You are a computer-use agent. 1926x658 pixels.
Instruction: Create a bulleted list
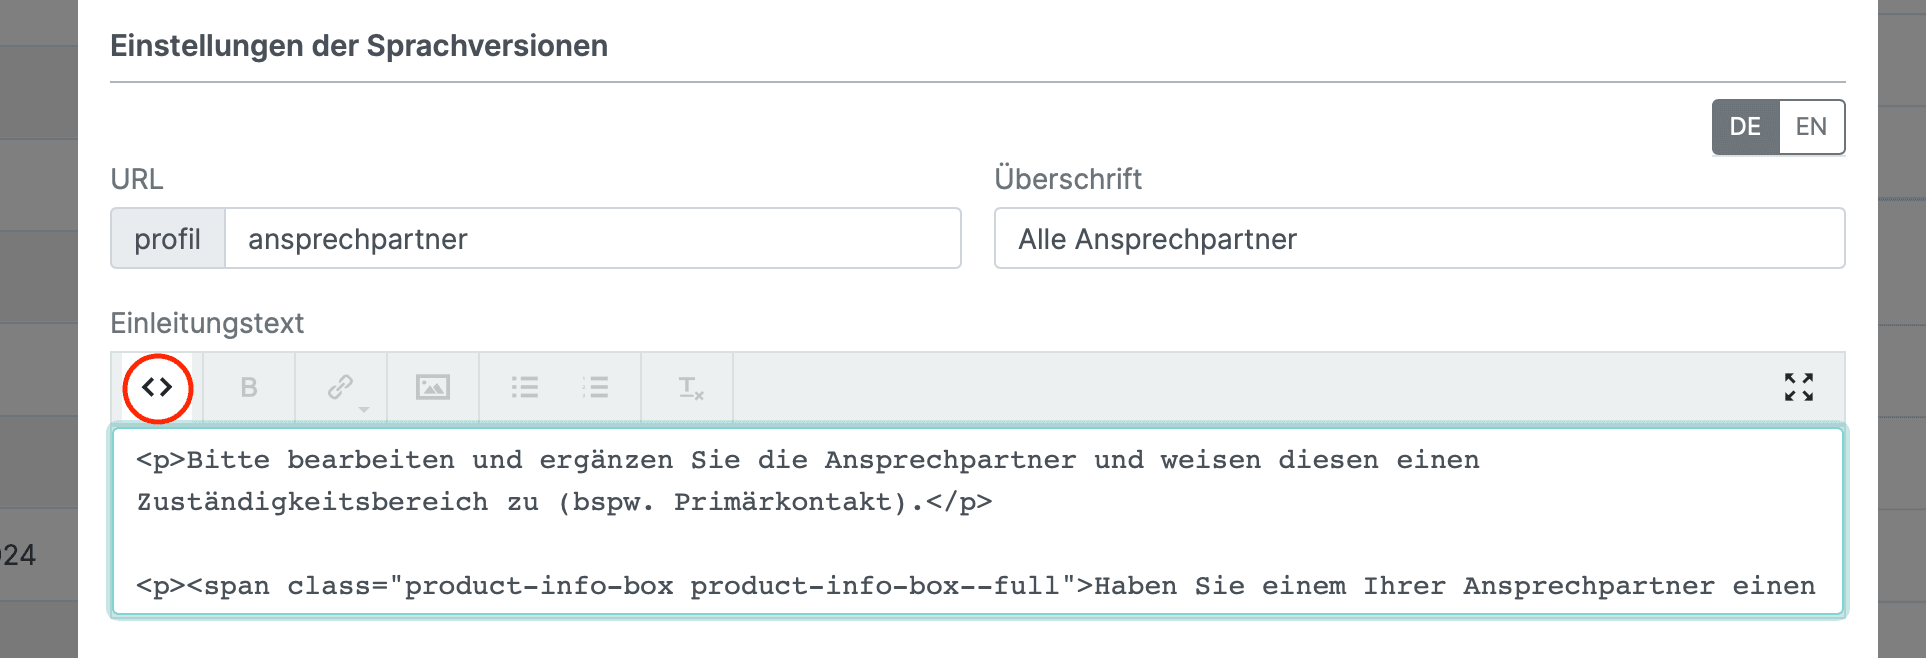point(524,387)
